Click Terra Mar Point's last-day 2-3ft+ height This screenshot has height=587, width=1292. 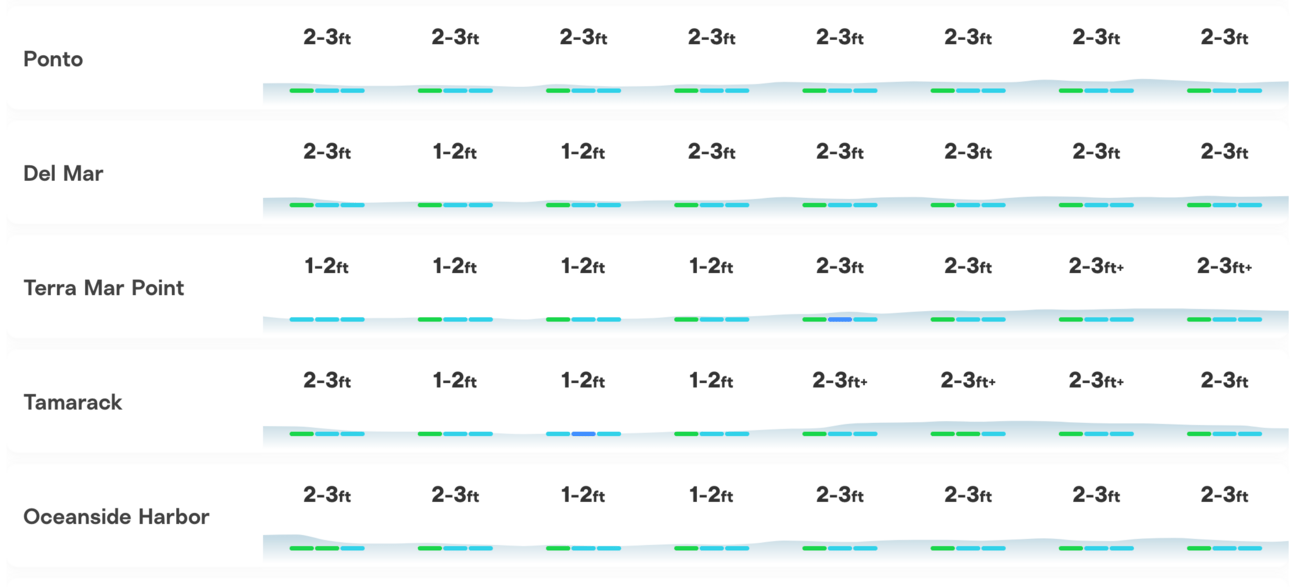click(1225, 266)
